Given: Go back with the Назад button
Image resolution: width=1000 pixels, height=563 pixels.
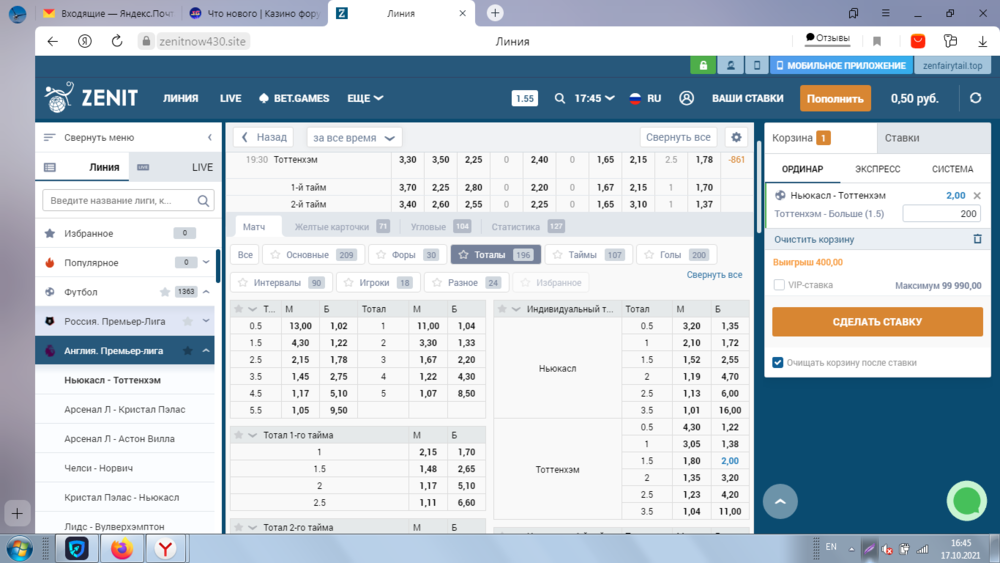Looking at the screenshot, I should click(x=263, y=137).
